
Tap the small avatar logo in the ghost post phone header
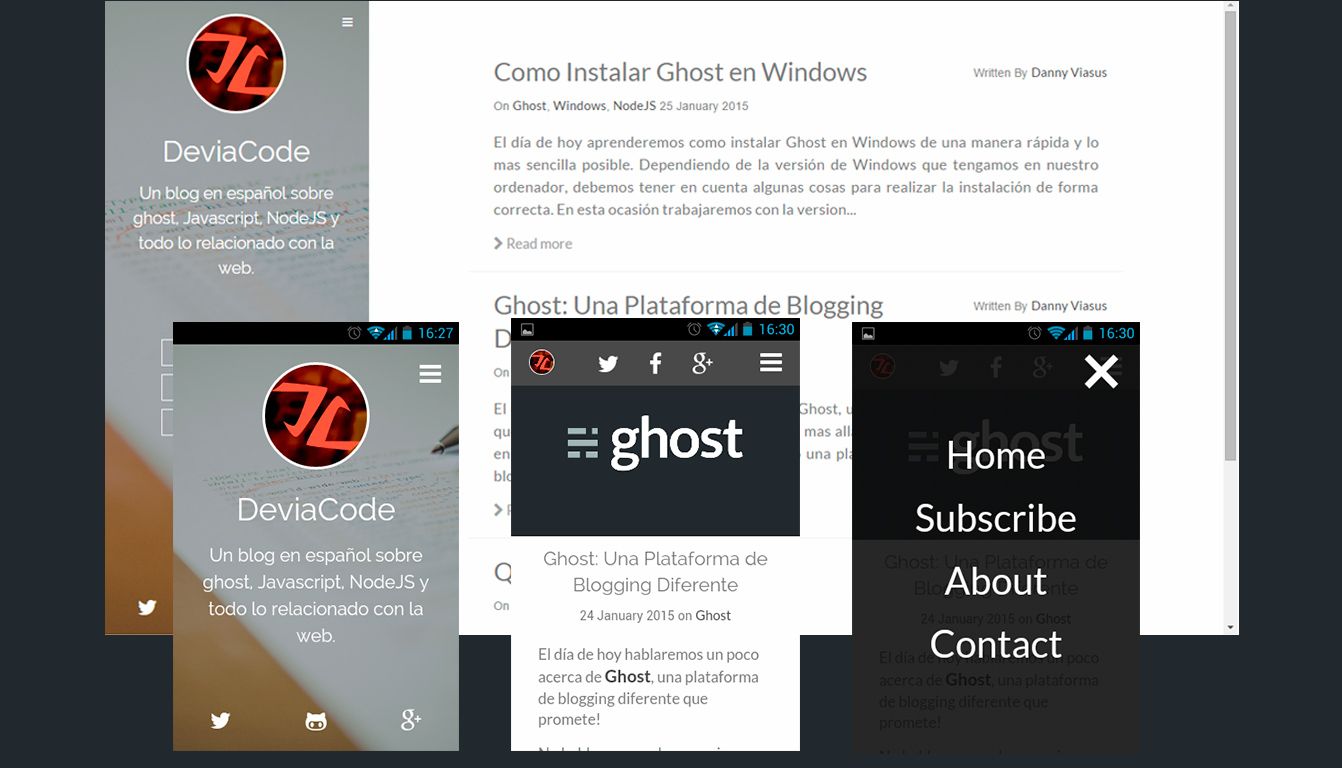[542, 362]
